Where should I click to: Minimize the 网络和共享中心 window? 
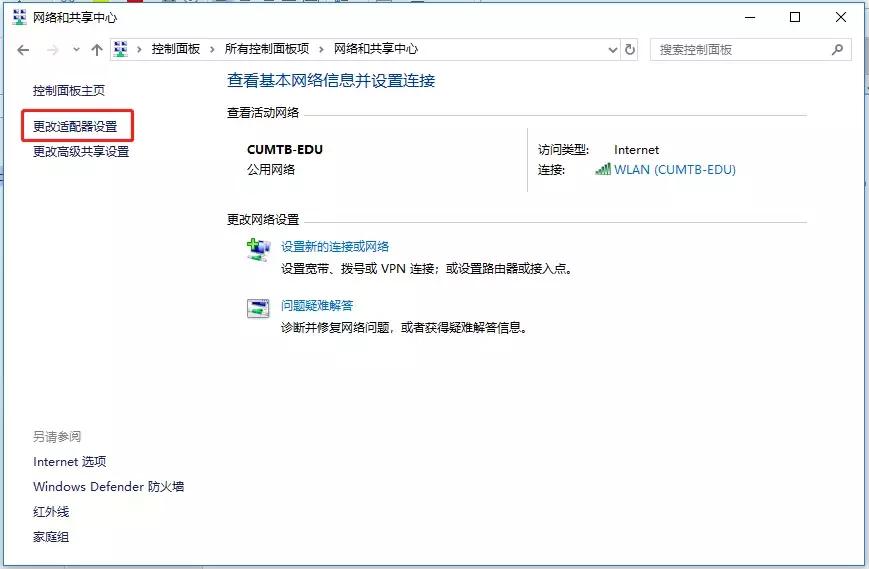click(x=750, y=17)
